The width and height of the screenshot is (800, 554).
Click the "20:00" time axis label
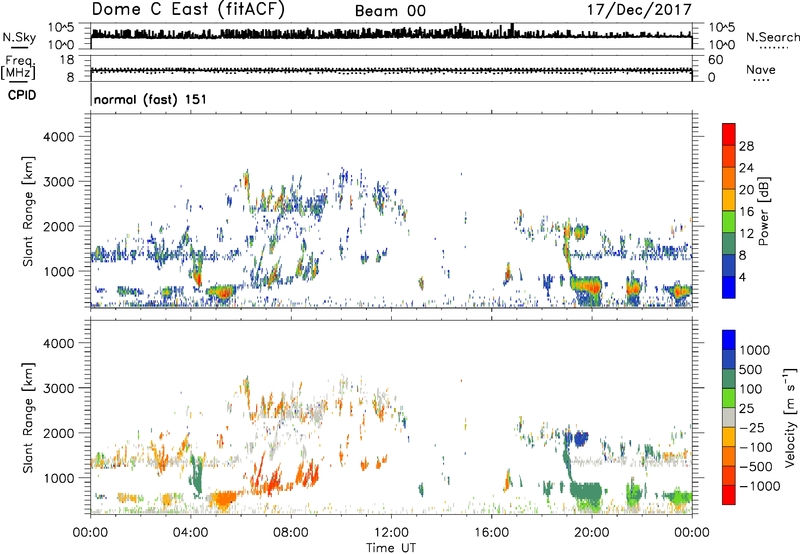[592, 533]
